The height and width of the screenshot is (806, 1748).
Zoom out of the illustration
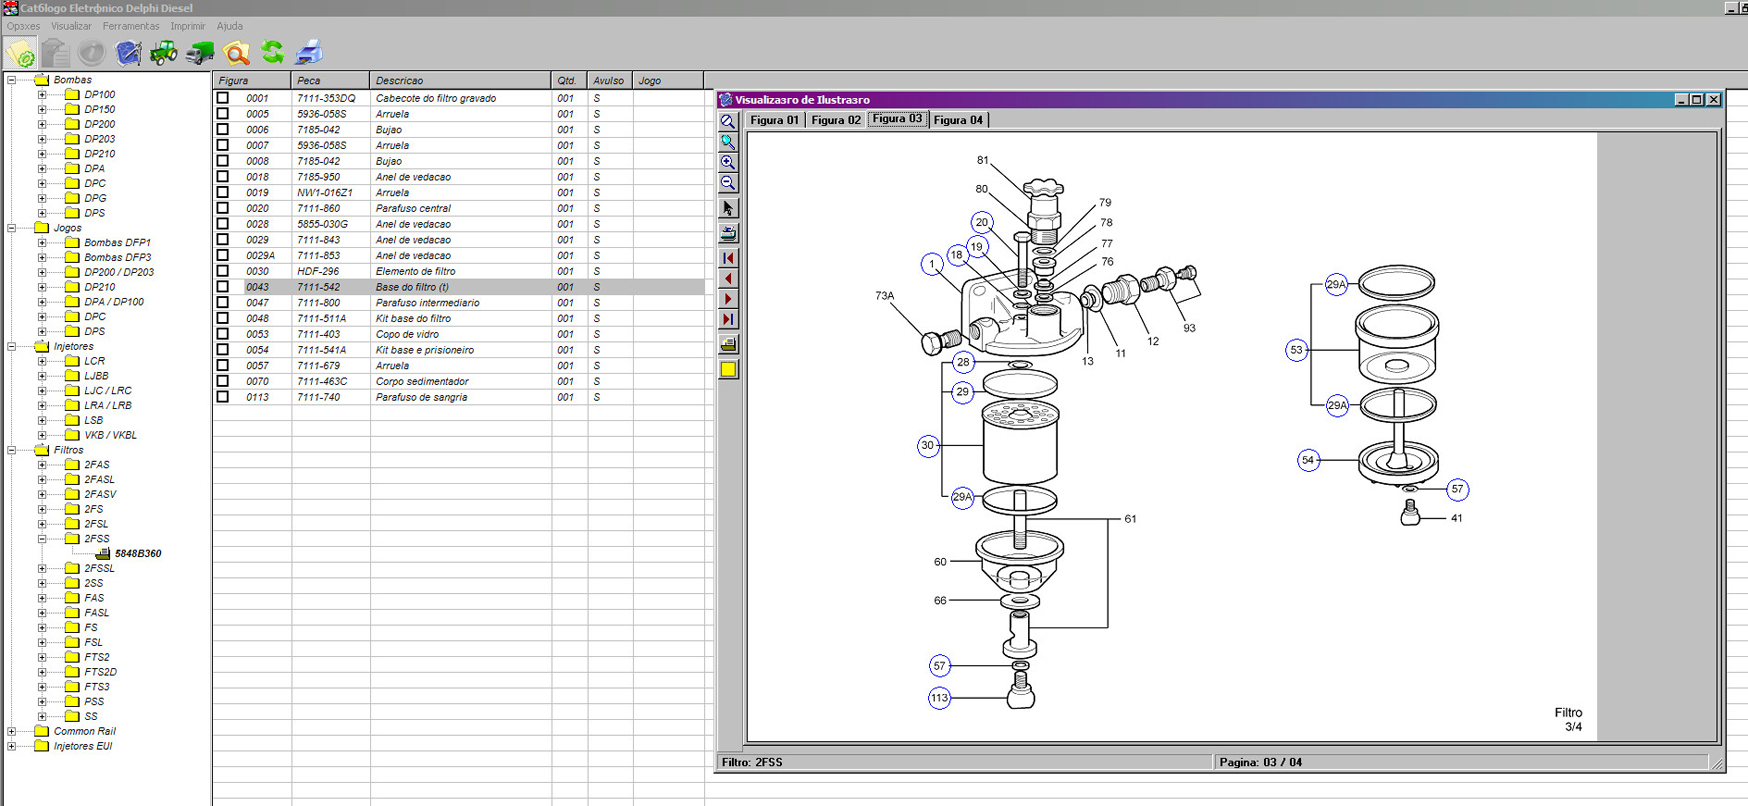(x=728, y=183)
